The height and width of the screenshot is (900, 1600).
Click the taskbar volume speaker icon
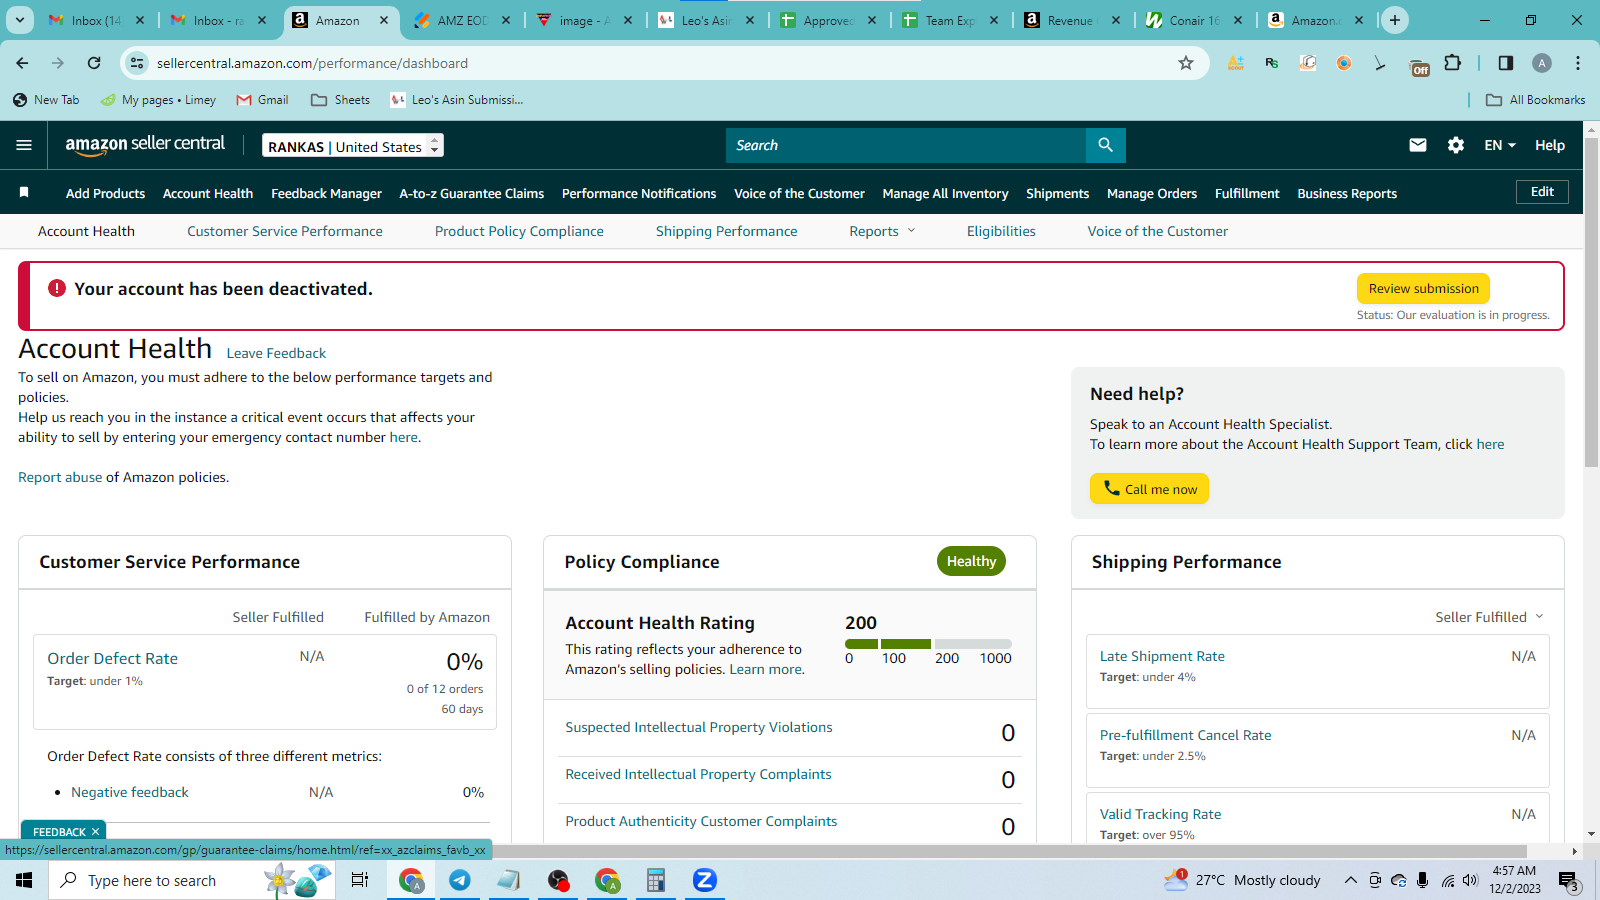pos(1470,880)
